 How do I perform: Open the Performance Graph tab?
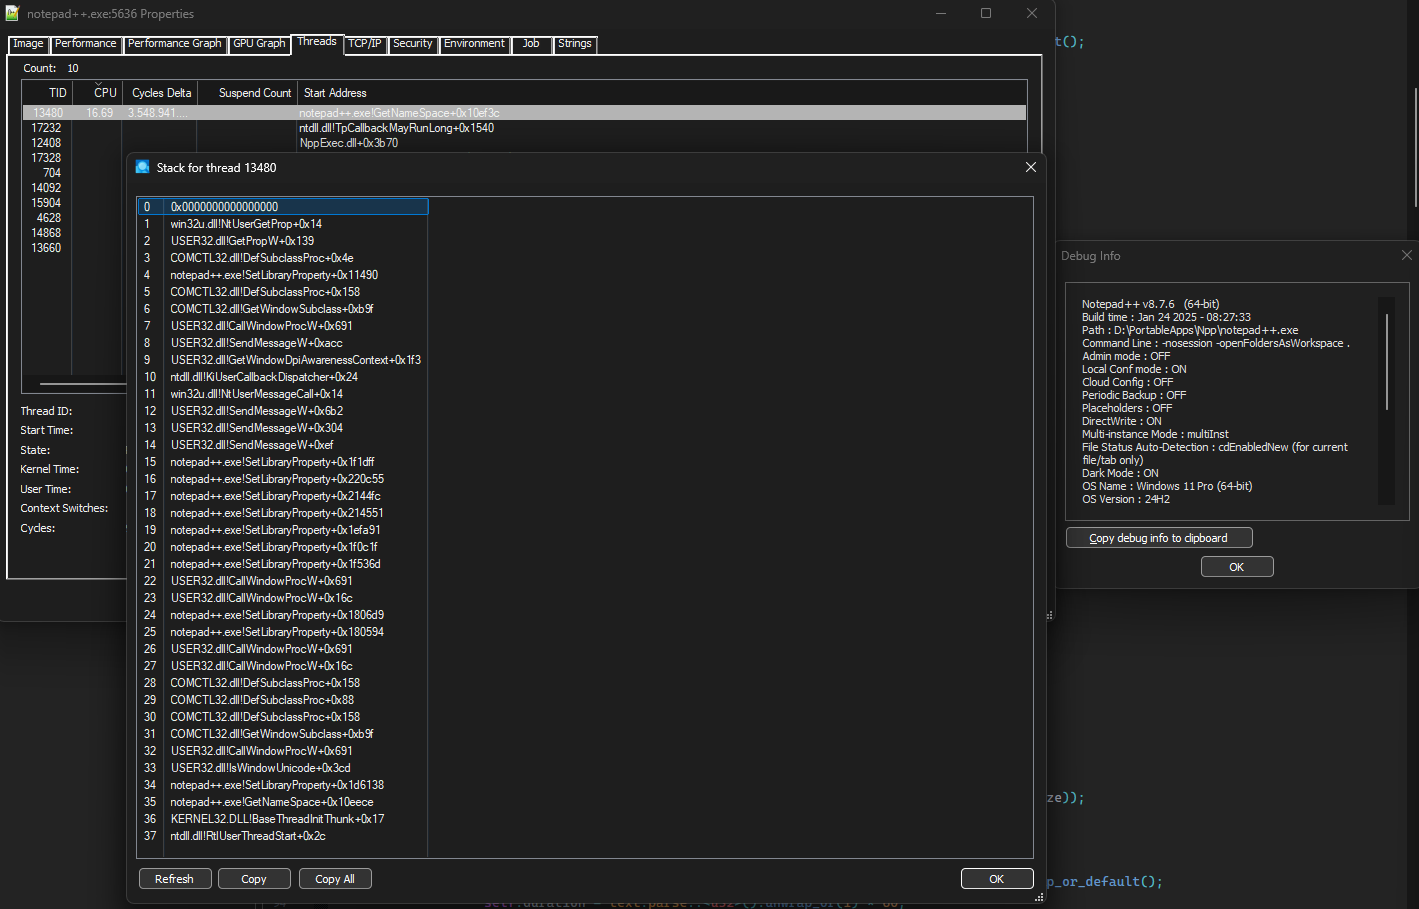[x=174, y=44]
